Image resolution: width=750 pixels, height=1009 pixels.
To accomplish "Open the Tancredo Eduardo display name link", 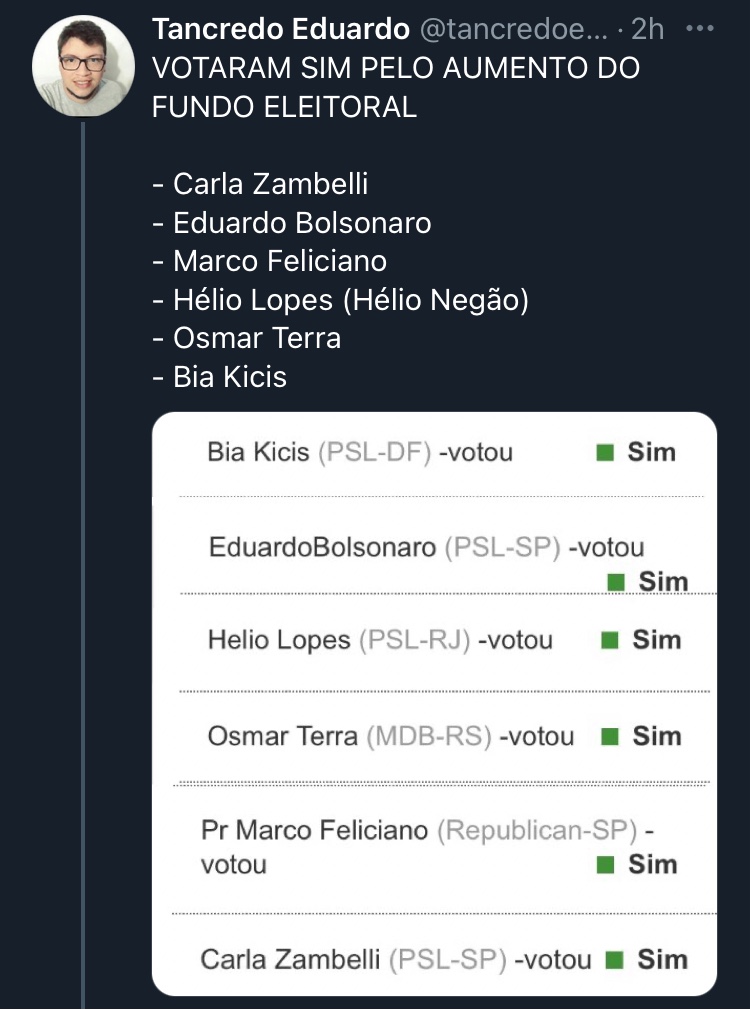I will click(280, 30).
